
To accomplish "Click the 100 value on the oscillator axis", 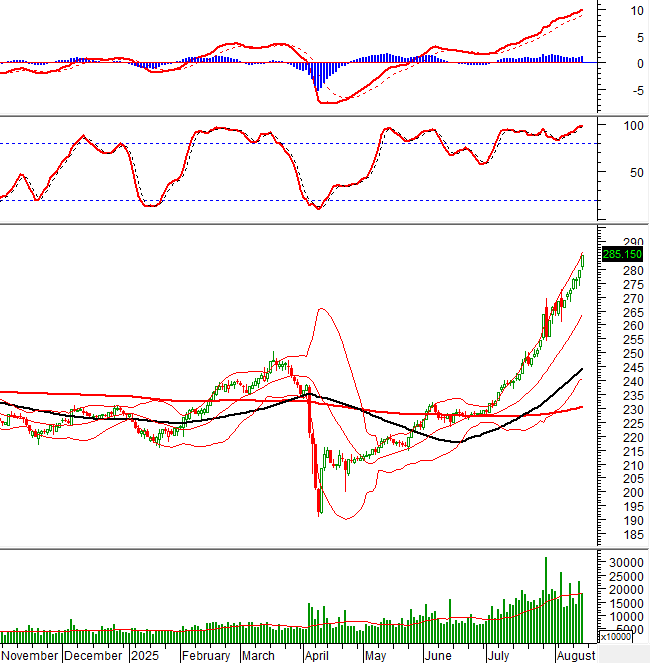I will click(633, 126).
